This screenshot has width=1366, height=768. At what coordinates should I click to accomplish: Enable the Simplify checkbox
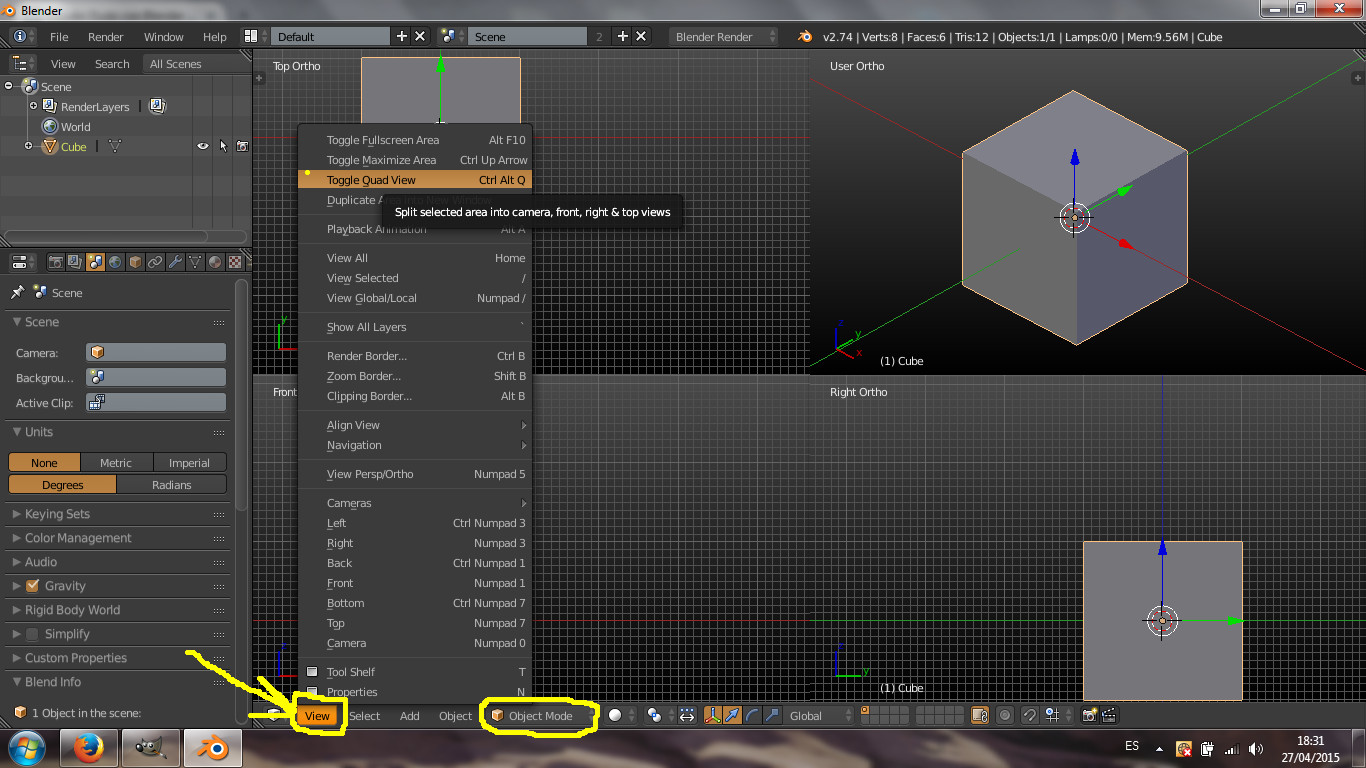(32, 634)
